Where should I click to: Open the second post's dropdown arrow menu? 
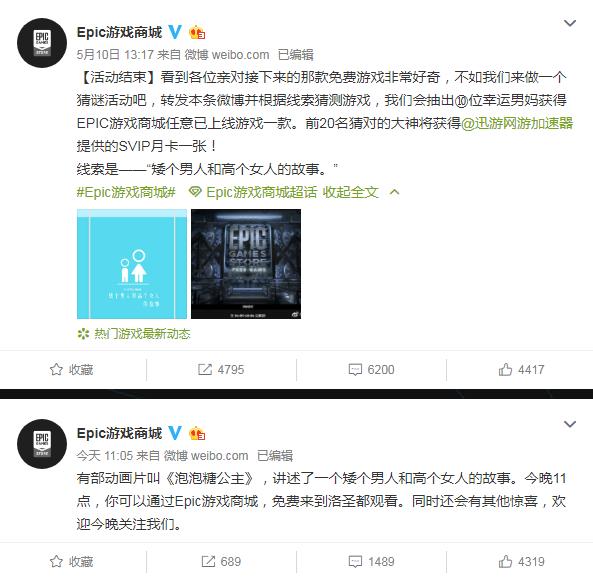(x=570, y=424)
